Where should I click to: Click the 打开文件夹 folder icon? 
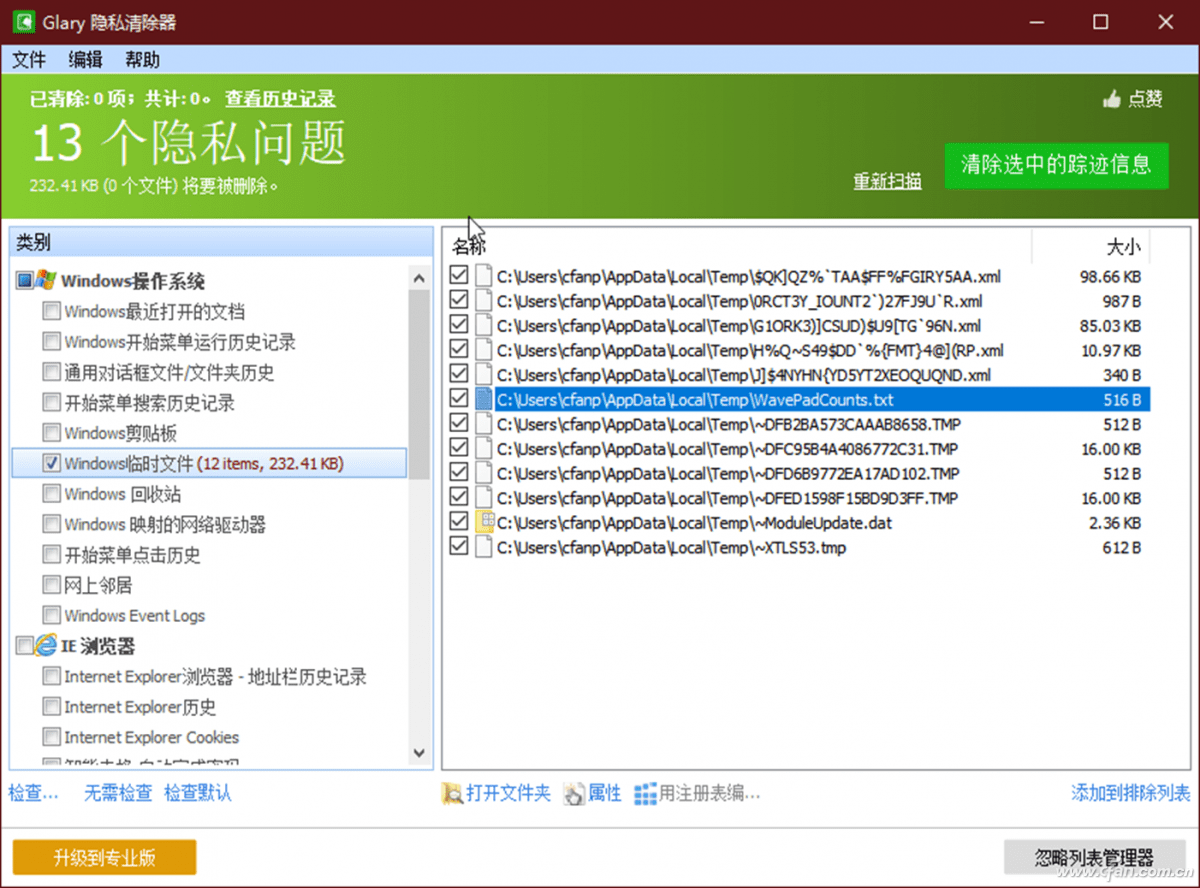click(x=453, y=794)
